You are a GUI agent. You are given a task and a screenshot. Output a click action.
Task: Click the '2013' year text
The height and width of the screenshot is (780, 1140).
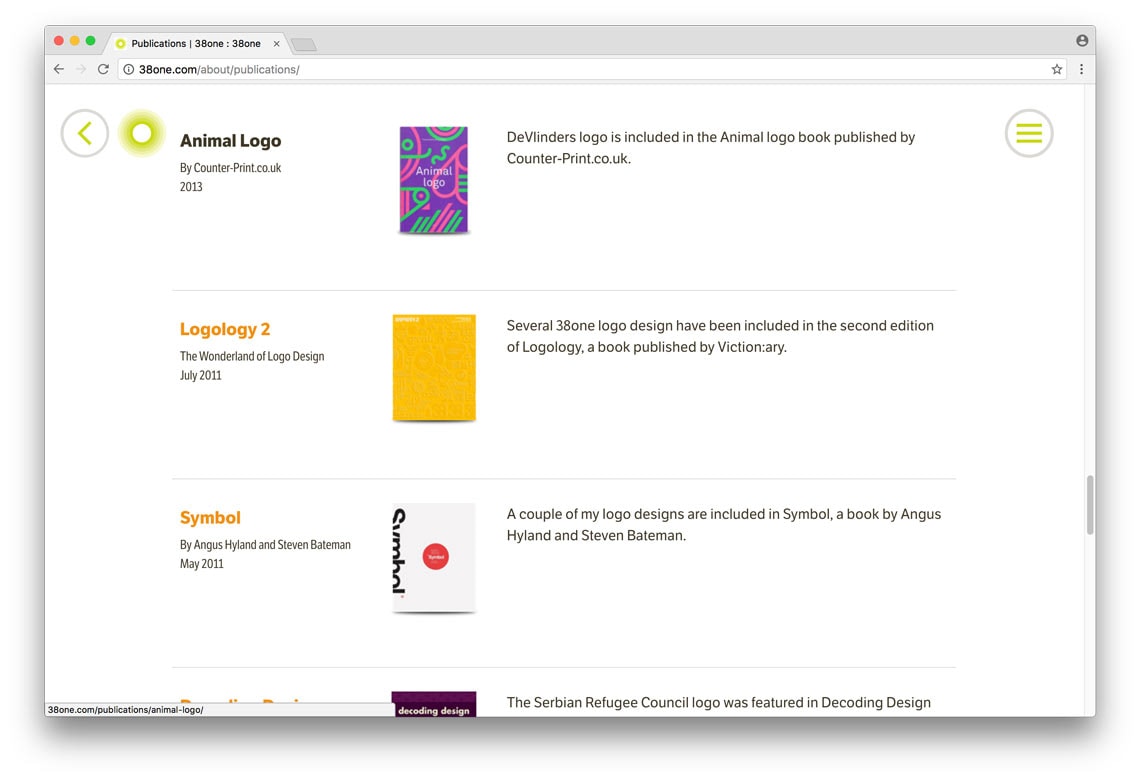click(191, 187)
